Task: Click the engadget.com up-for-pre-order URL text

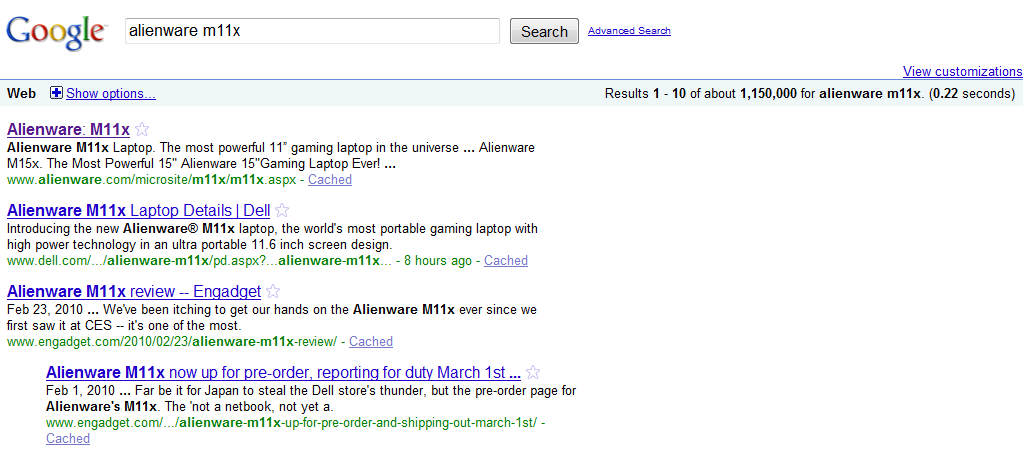Action: coord(292,423)
